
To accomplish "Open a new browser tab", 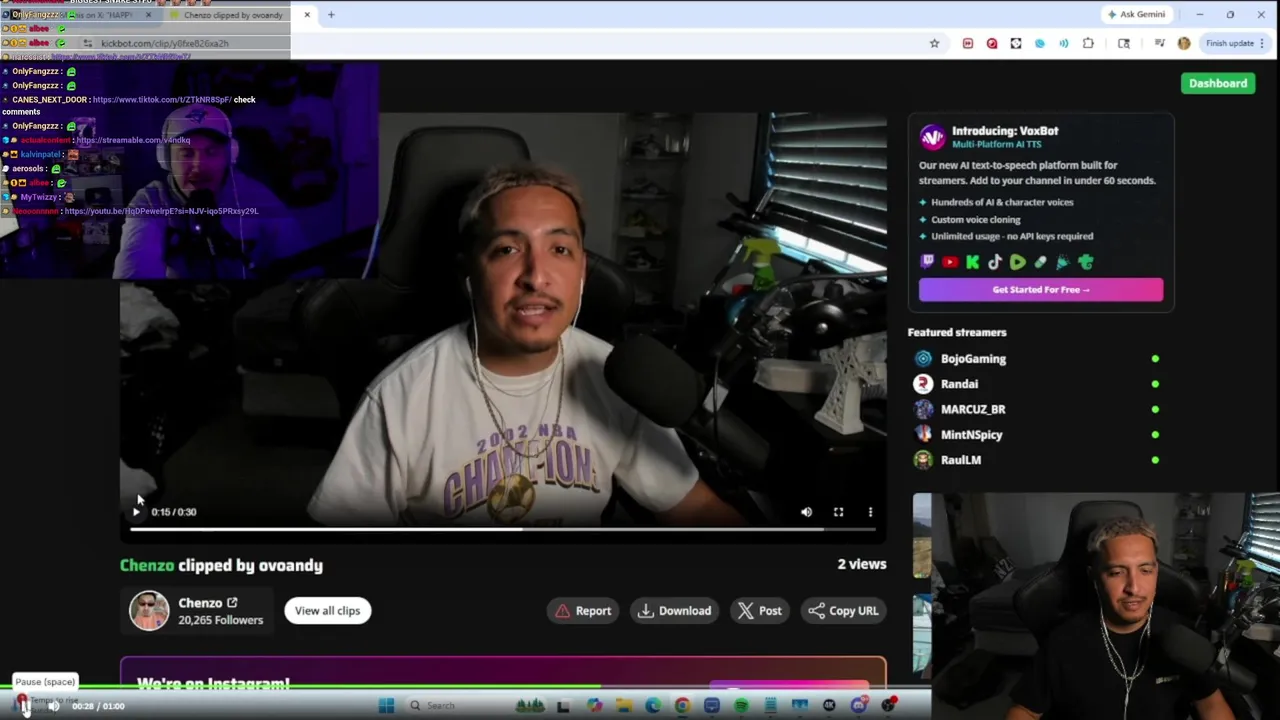I will tap(331, 15).
